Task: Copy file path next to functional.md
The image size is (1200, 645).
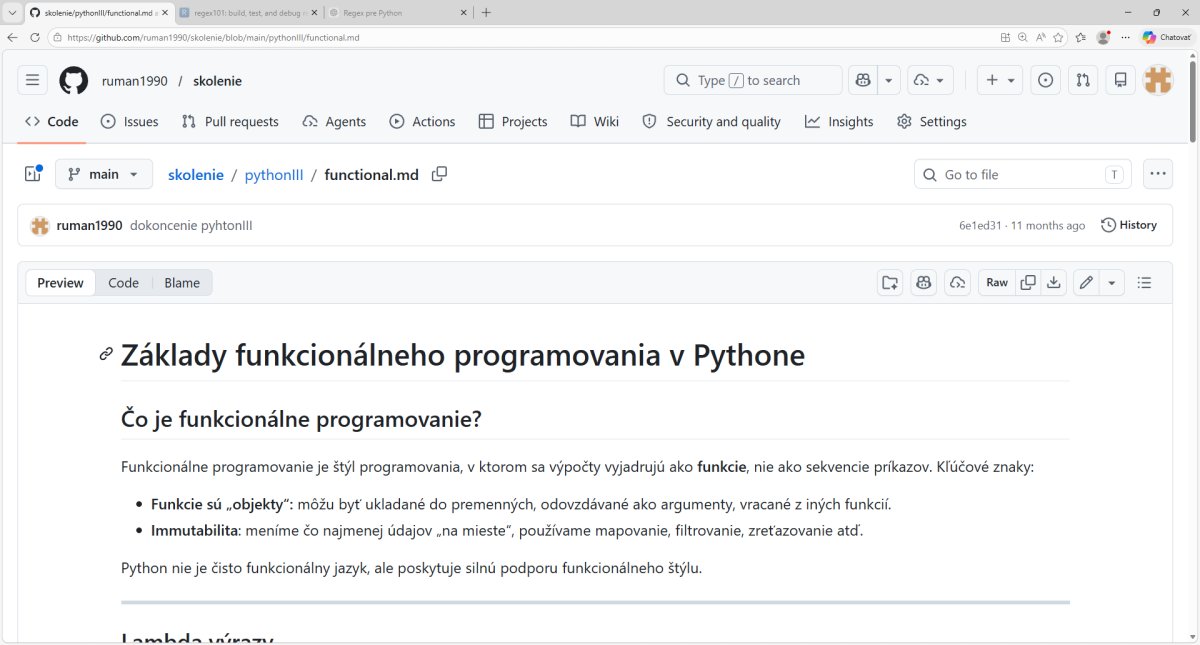Action: tap(439, 174)
